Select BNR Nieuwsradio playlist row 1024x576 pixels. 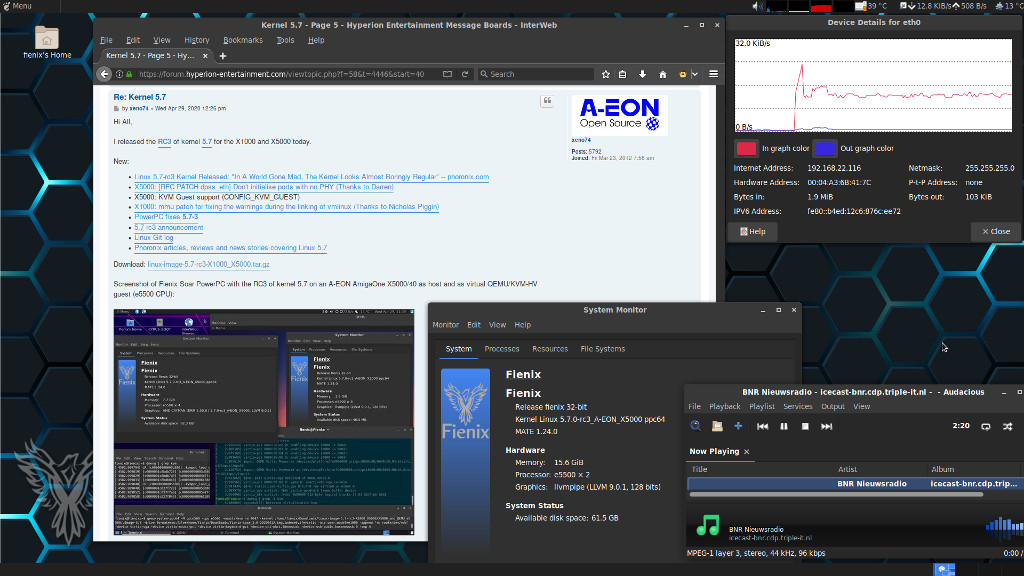(854, 484)
